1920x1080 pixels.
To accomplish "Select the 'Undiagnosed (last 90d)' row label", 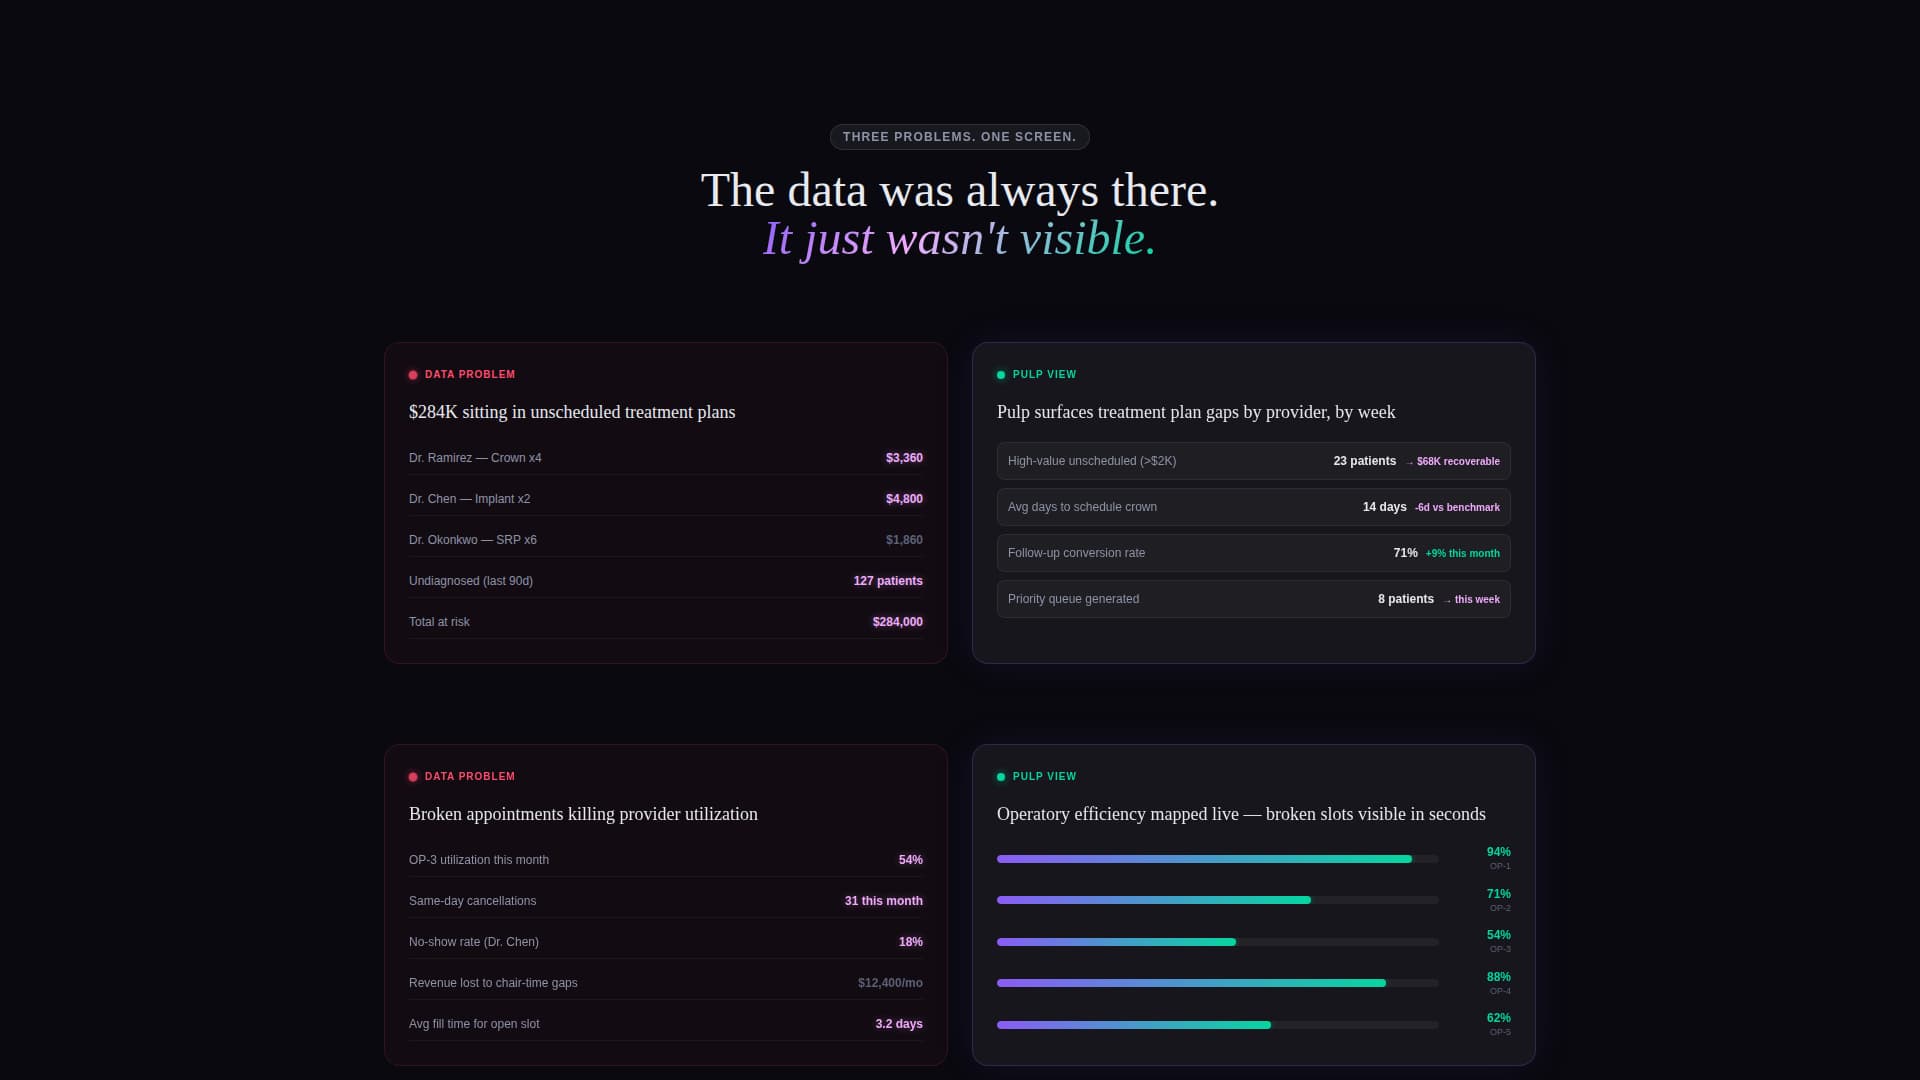I will point(470,581).
